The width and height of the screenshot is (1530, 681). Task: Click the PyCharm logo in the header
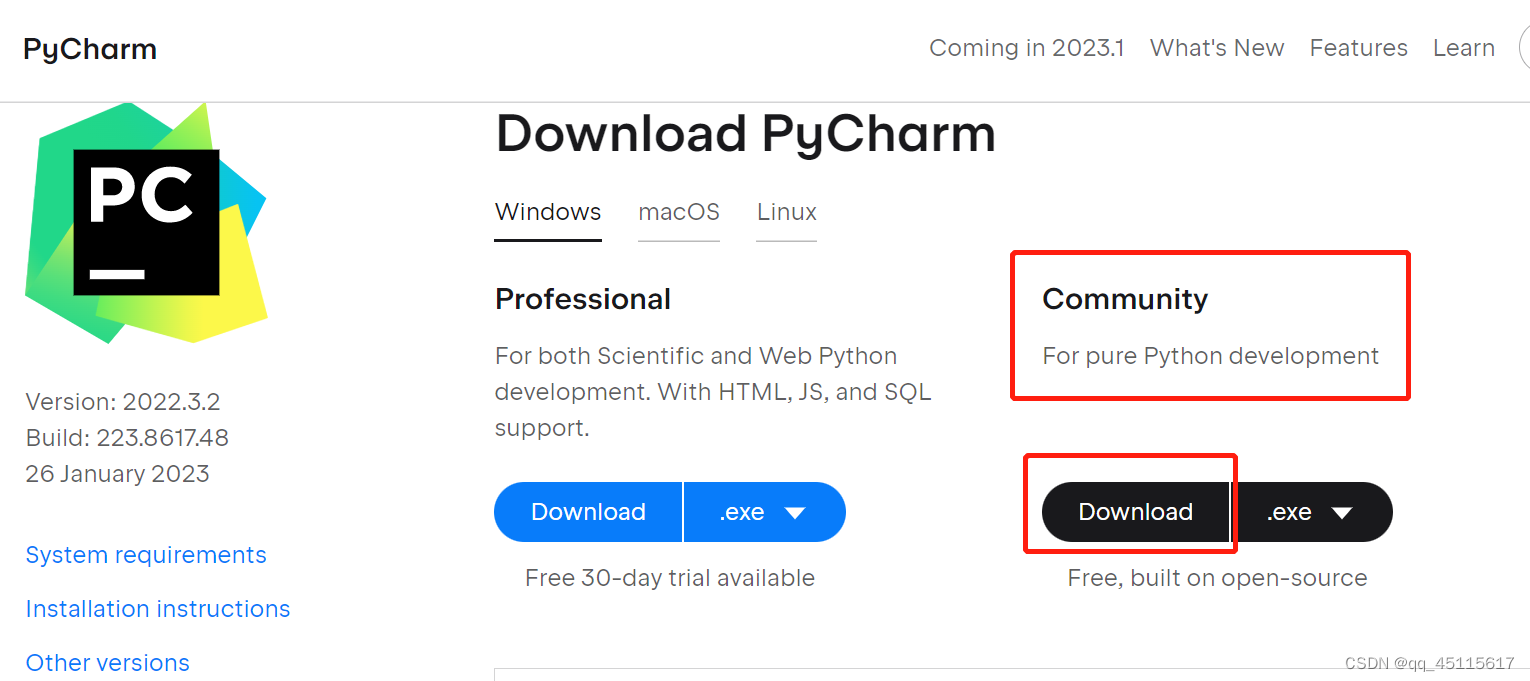click(x=89, y=48)
